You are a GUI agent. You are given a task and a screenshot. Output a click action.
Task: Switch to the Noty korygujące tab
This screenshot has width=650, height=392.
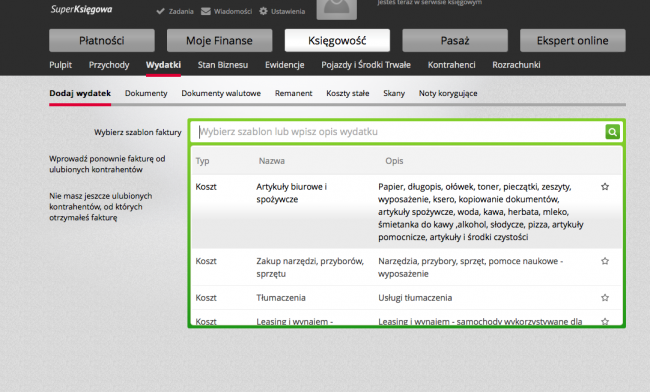448,93
